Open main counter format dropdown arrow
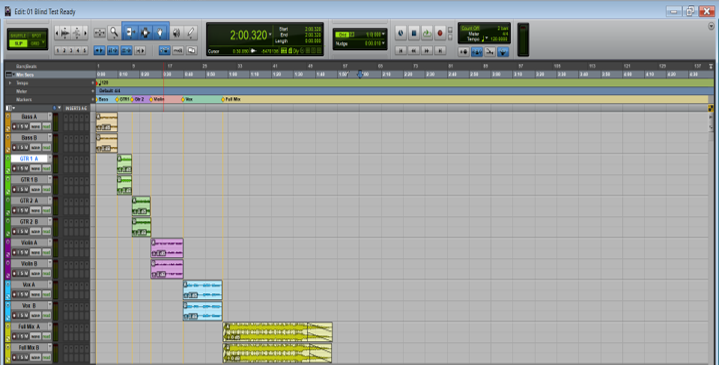Screen dimensions: 719x365 pyautogui.click(x=271, y=35)
